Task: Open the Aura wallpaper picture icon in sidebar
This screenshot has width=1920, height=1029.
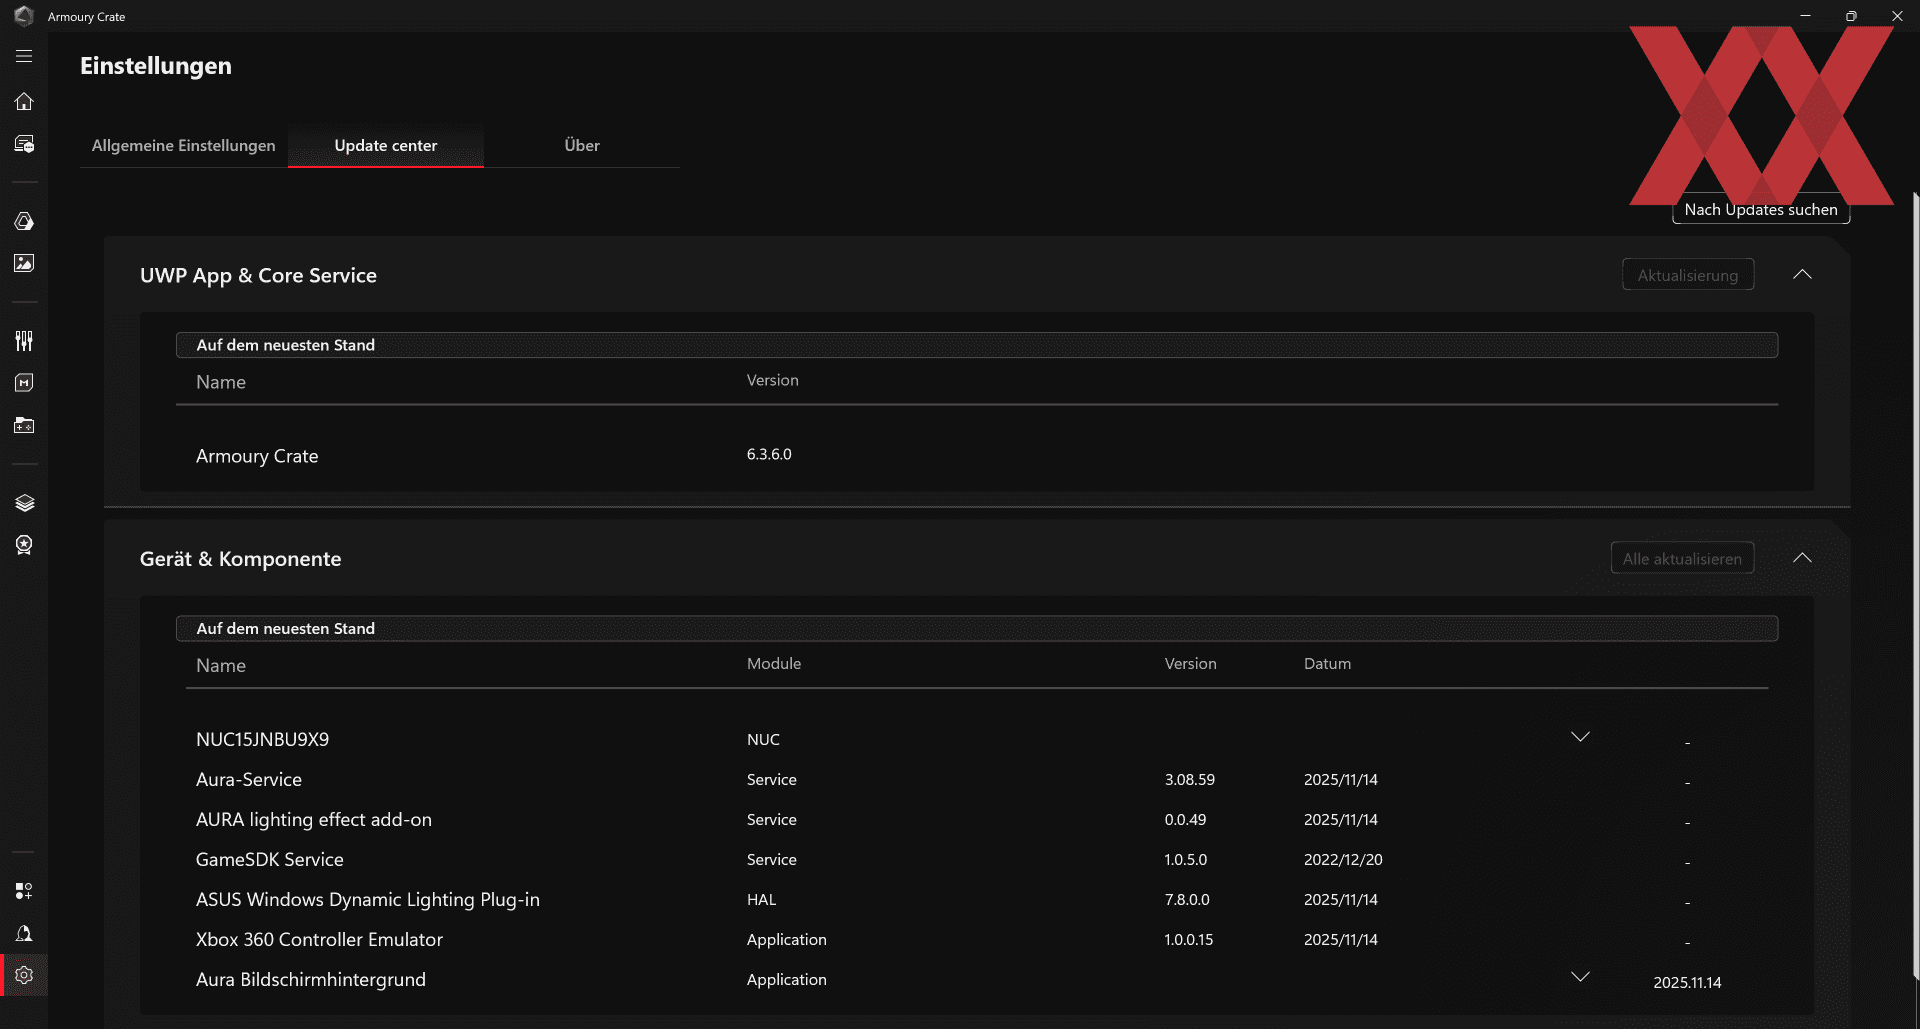Action: point(24,263)
